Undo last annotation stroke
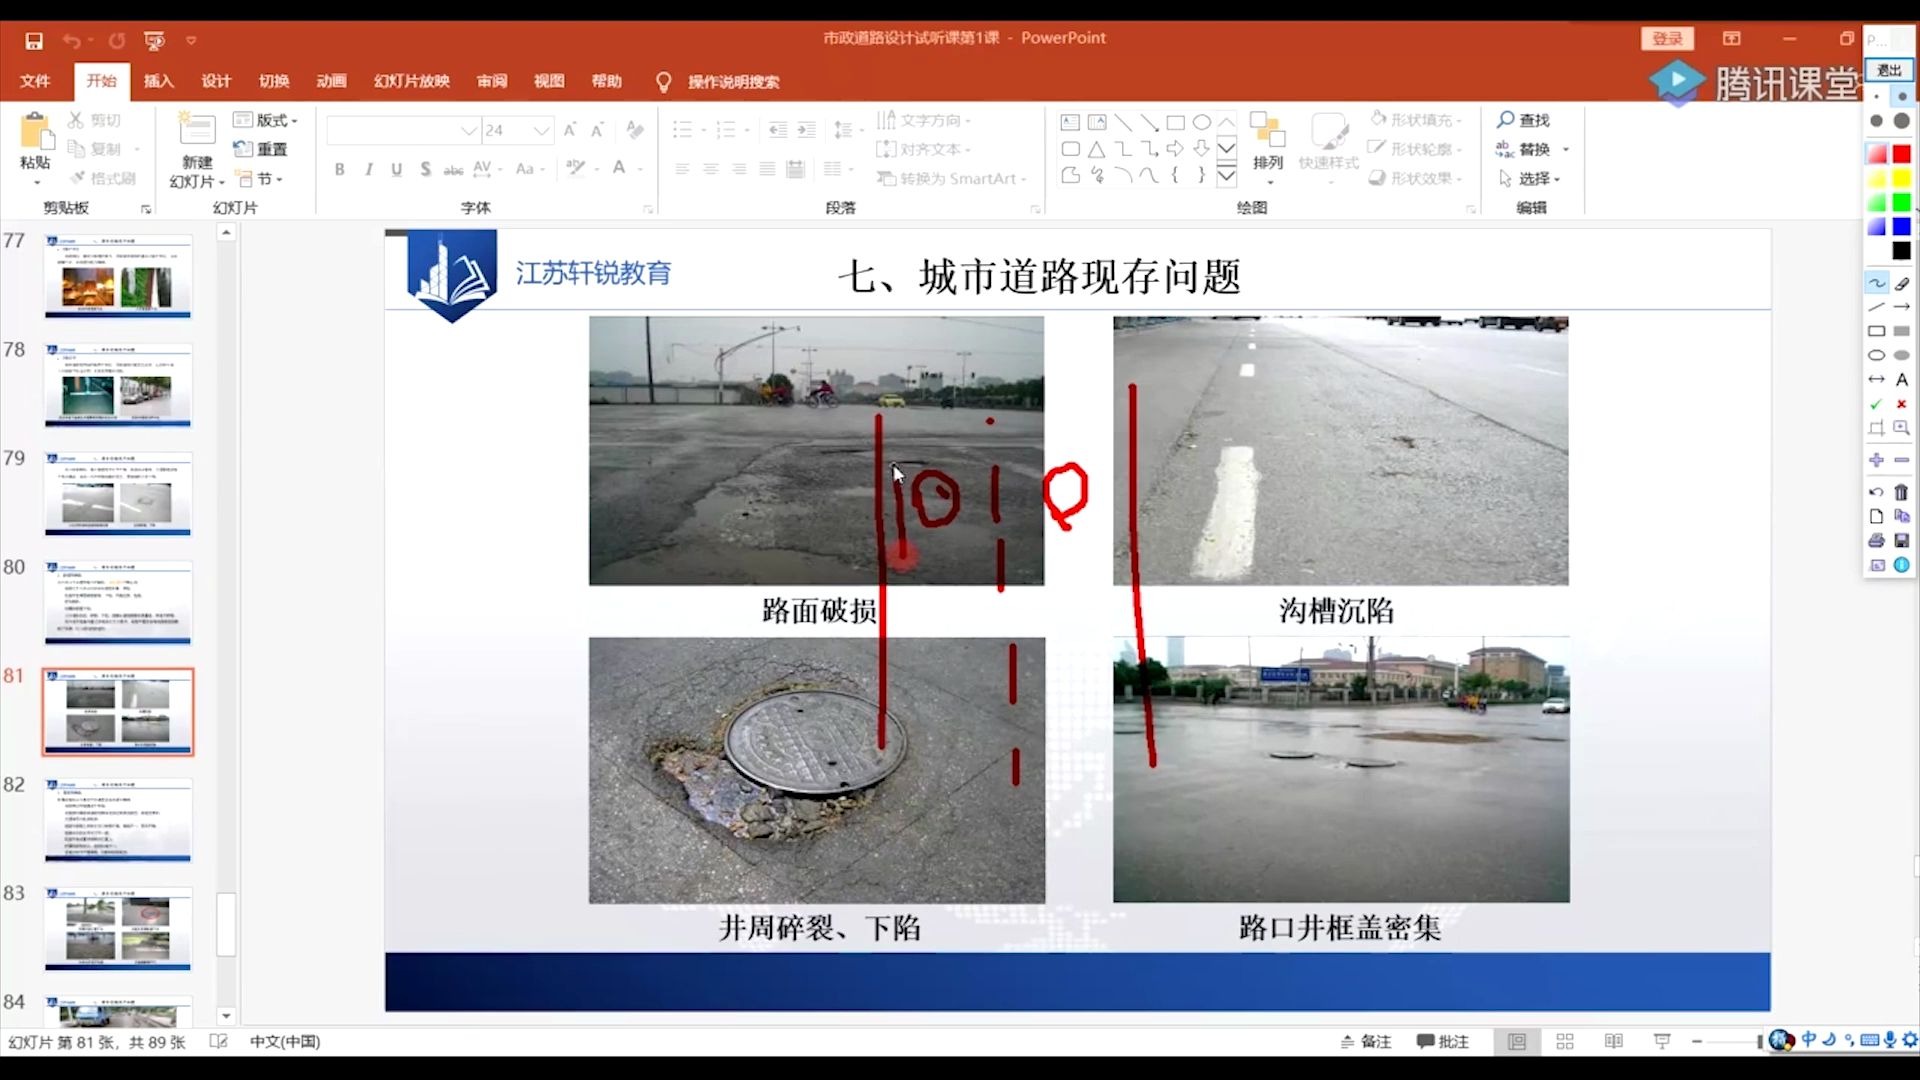 click(x=1875, y=492)
